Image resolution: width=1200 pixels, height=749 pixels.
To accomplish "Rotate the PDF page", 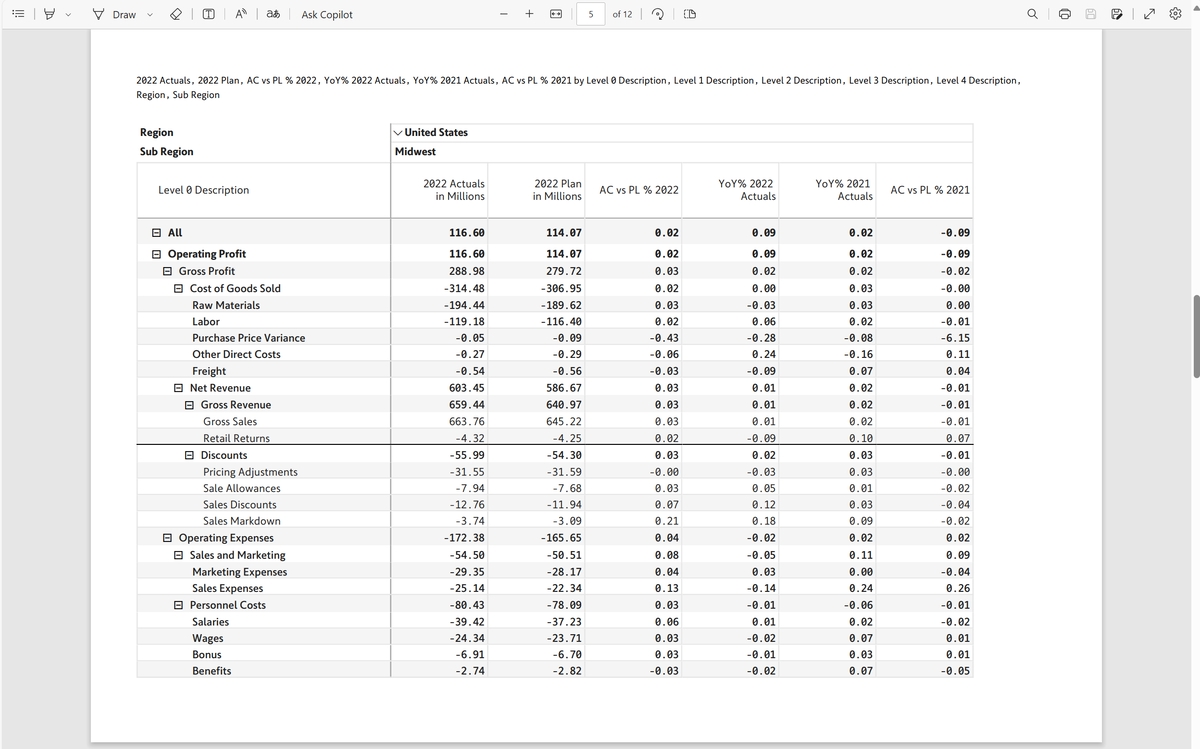I will click(658, 14).
